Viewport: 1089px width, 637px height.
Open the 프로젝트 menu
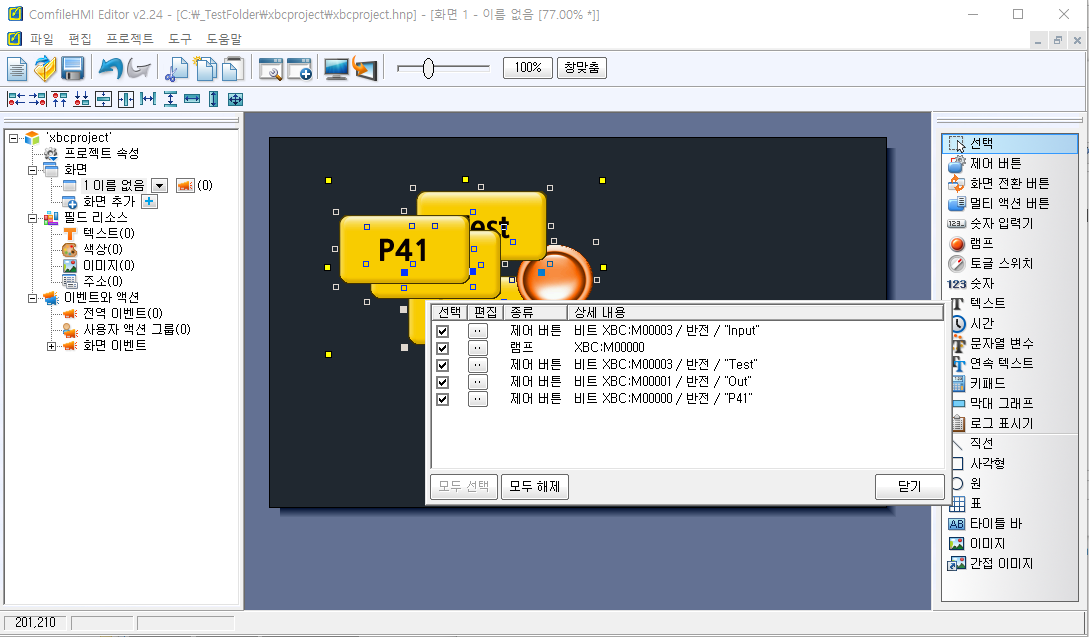coord(130,39)
